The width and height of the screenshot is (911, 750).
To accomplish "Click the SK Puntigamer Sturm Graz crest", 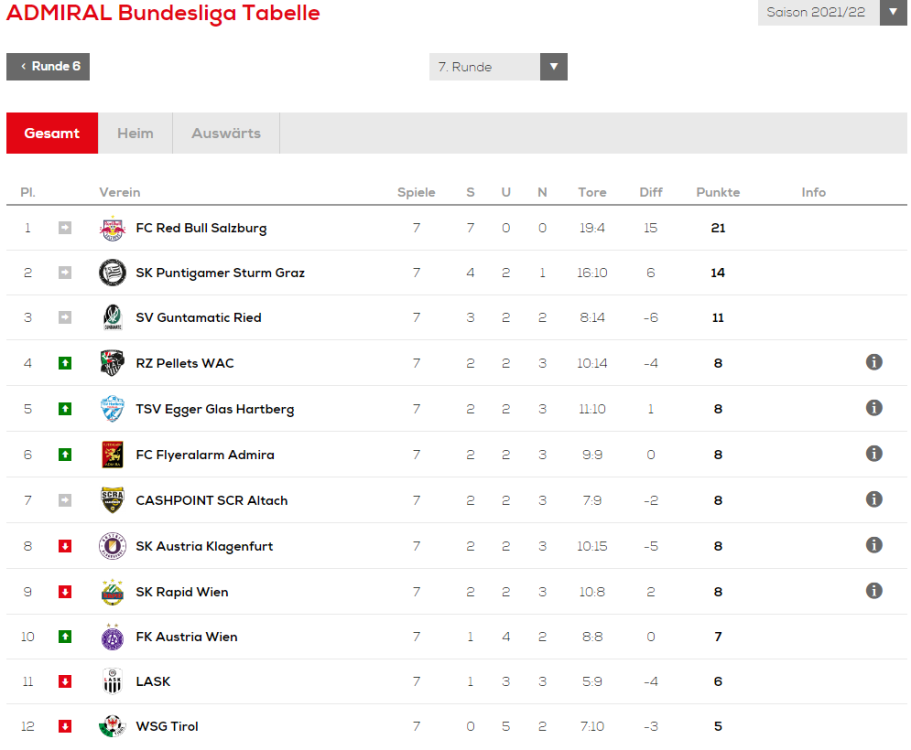I will [112, 272].
